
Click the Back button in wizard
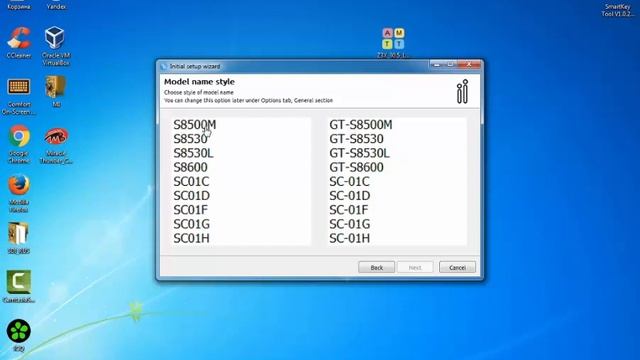[376, 267]
